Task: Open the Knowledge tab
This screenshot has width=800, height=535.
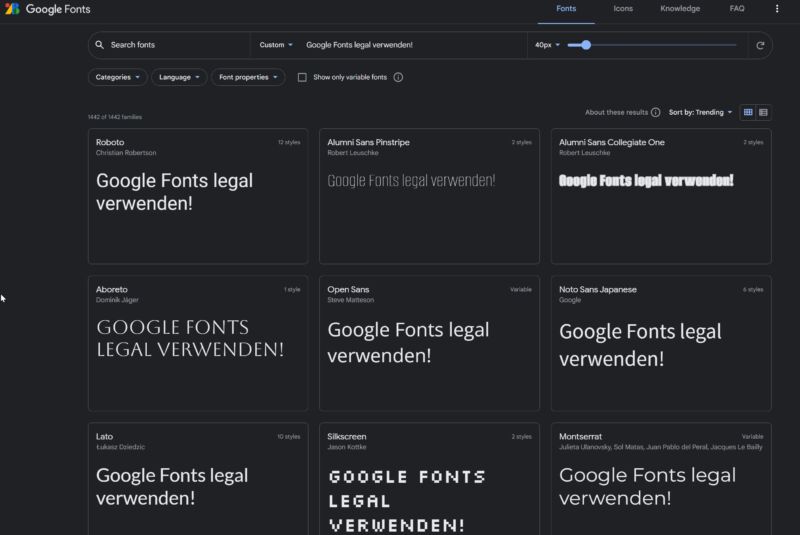Action: pos(680,9)
